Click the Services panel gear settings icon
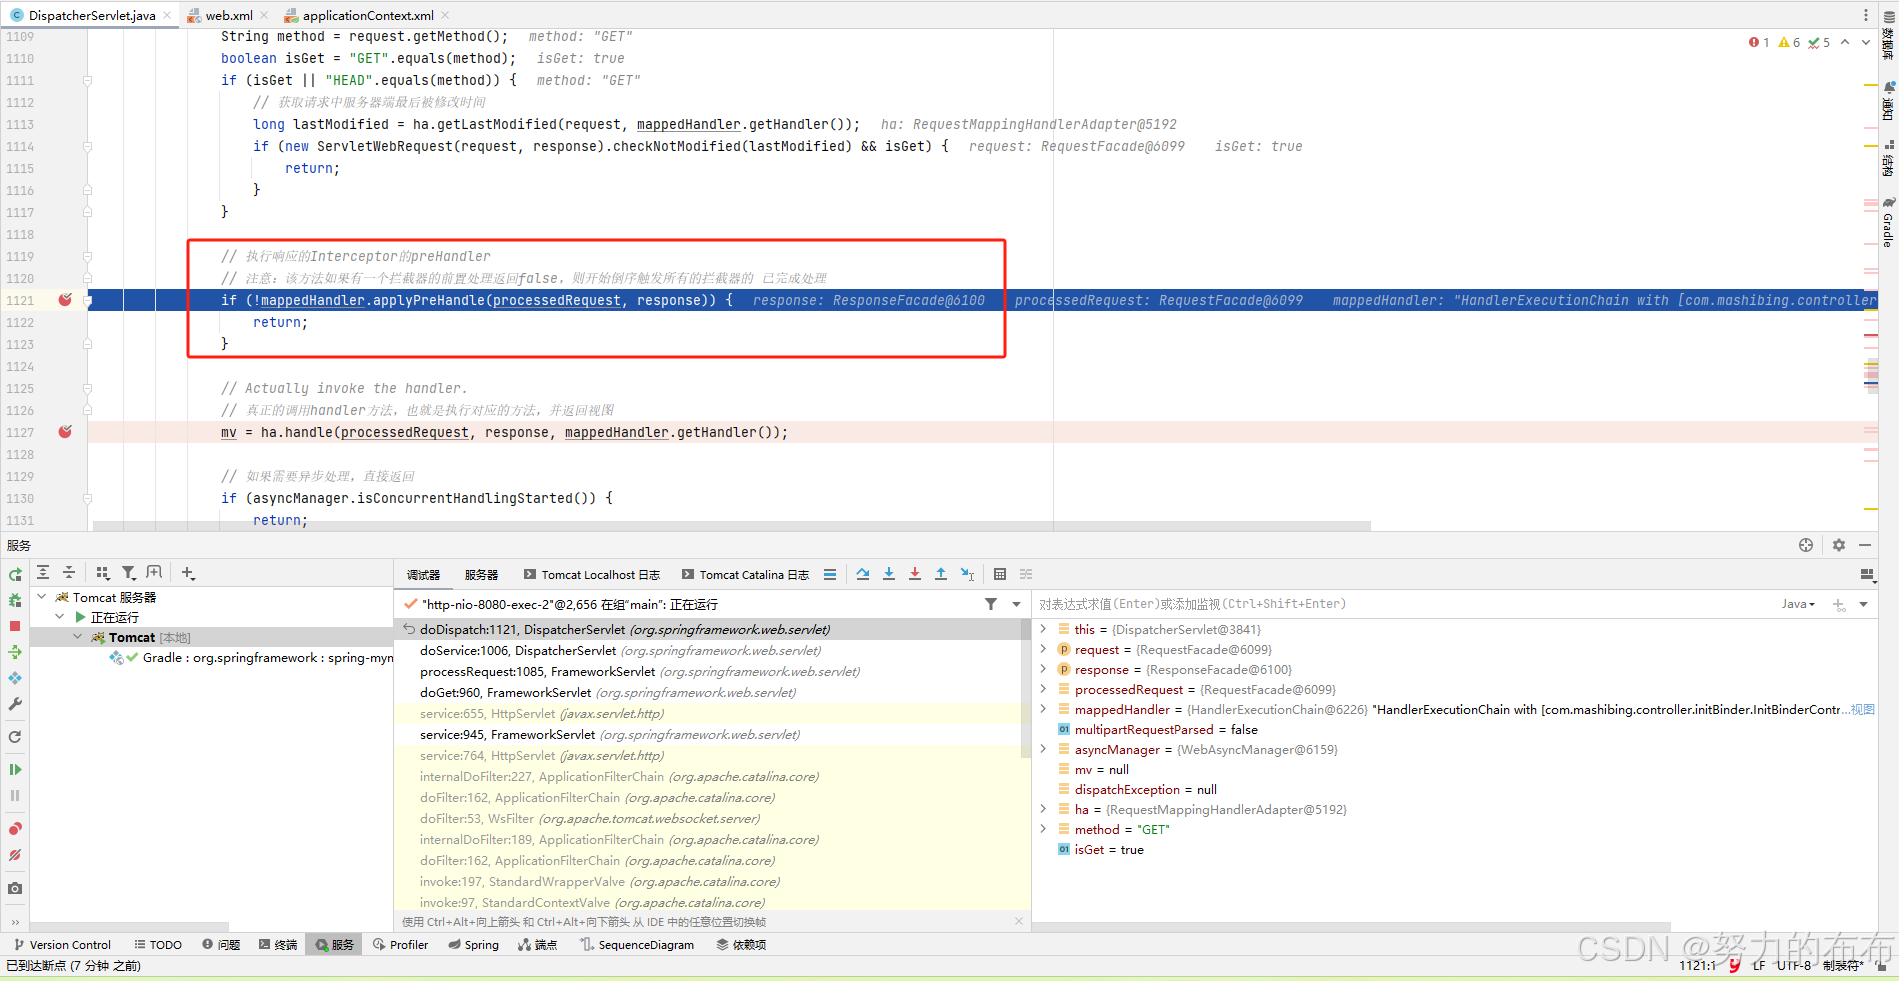 (x=1839, y=545)
